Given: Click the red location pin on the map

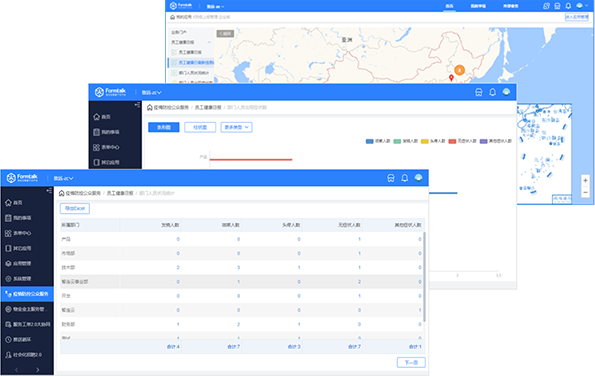Looking at the screenshot, I should [451, 78].
